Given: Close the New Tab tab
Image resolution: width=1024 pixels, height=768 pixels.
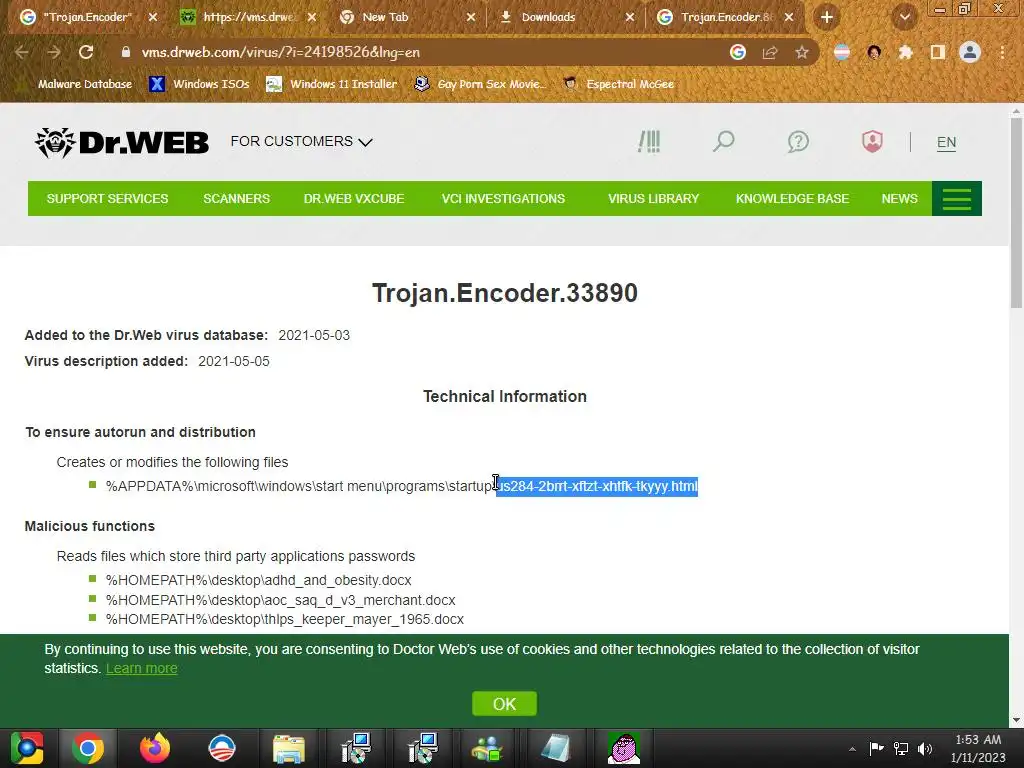Looking at the screenshot, I should 471,17.
